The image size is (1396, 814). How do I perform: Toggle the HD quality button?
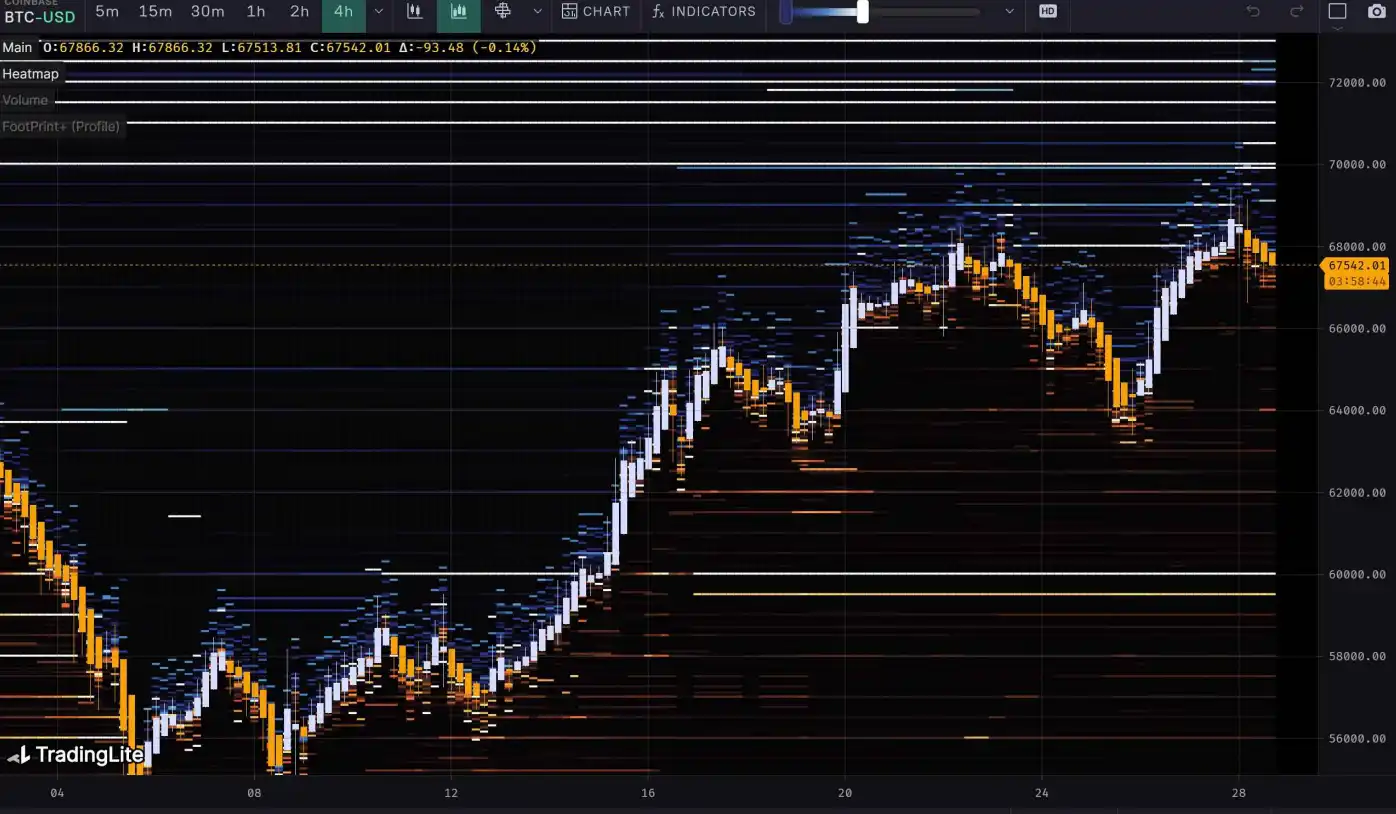1047,12
